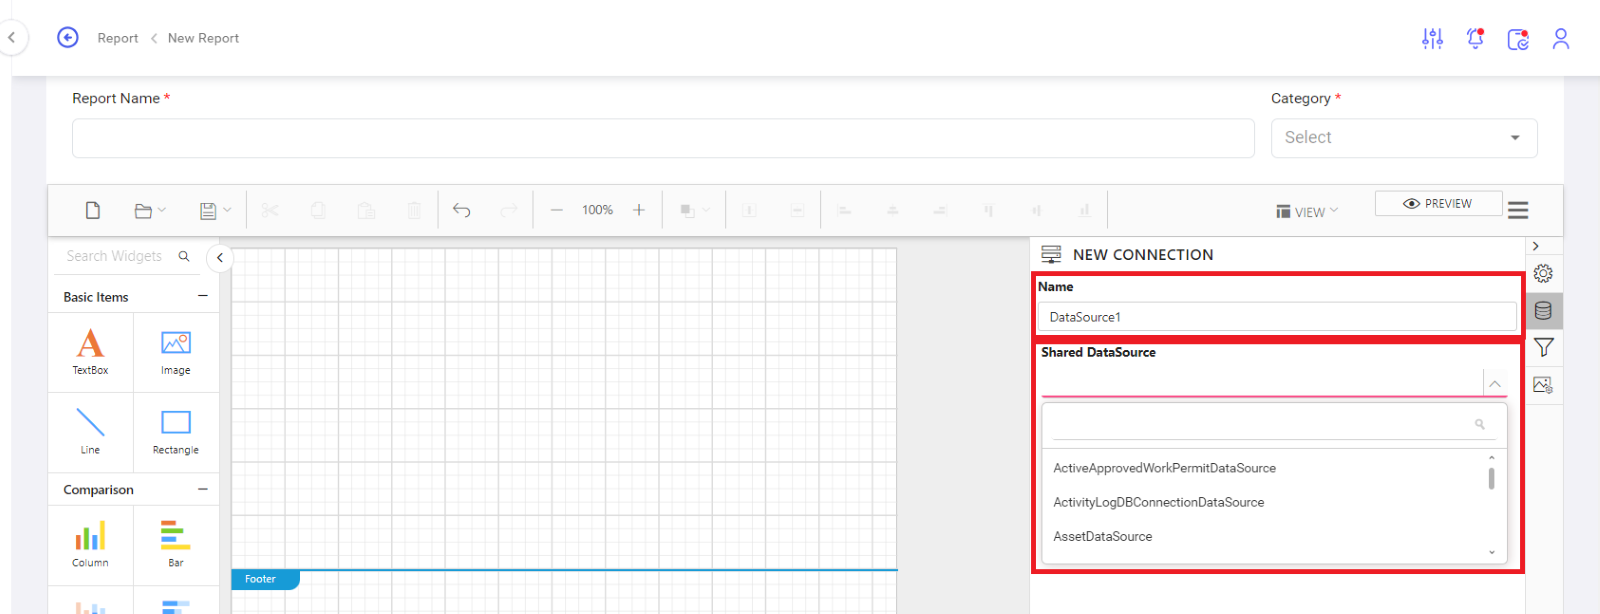Open the settings sliders icon in header
This screenshot has width=1600, height=614.
pos(1433,38)
